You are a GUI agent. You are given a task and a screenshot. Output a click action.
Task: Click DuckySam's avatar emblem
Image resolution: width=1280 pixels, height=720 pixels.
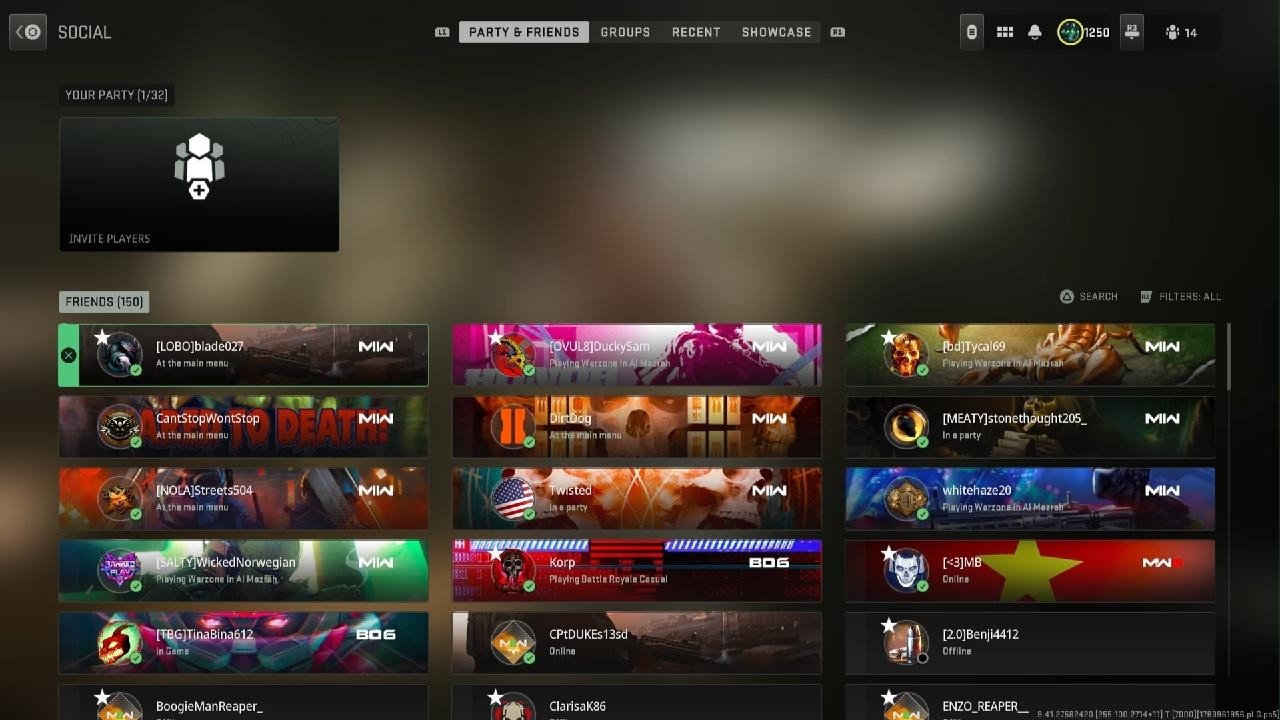click(x=513, y=355)
